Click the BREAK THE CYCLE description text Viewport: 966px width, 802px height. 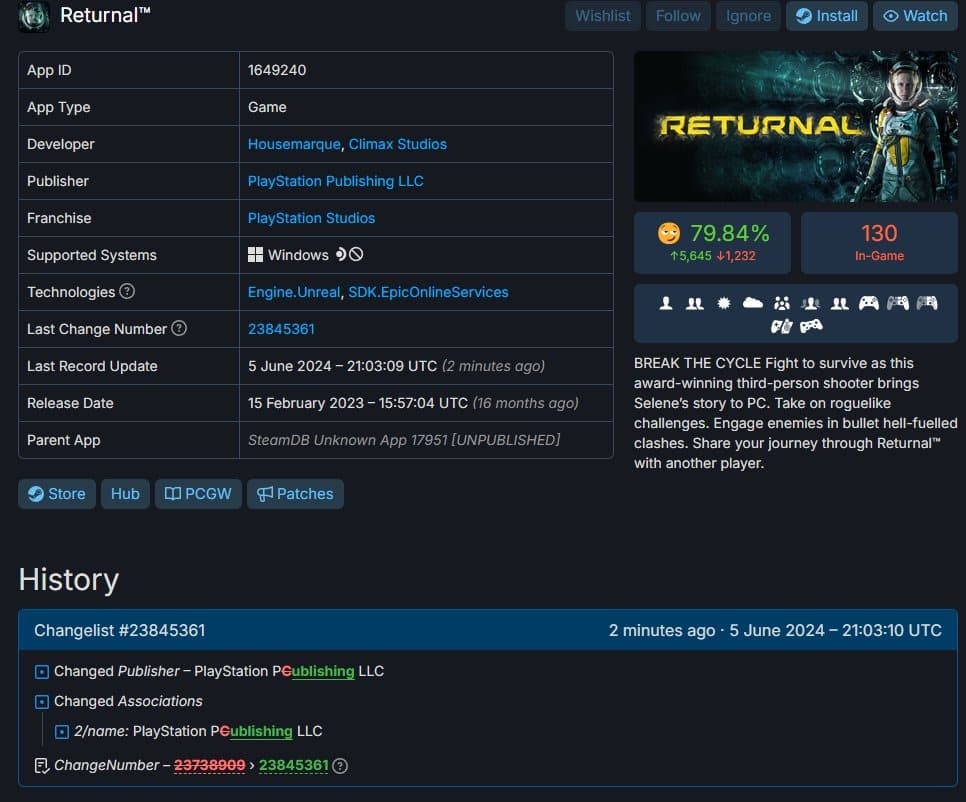click(795, 413)
